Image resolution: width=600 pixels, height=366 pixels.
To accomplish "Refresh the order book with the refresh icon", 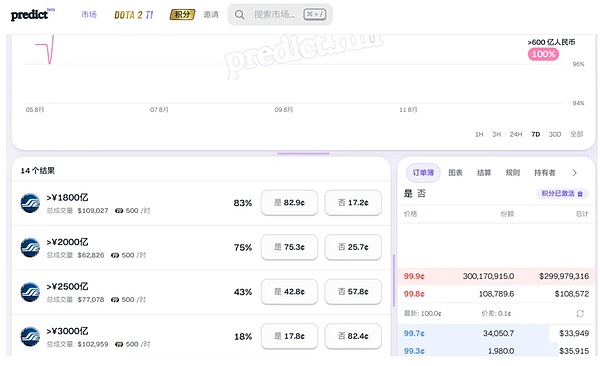I will pos(580,314).
